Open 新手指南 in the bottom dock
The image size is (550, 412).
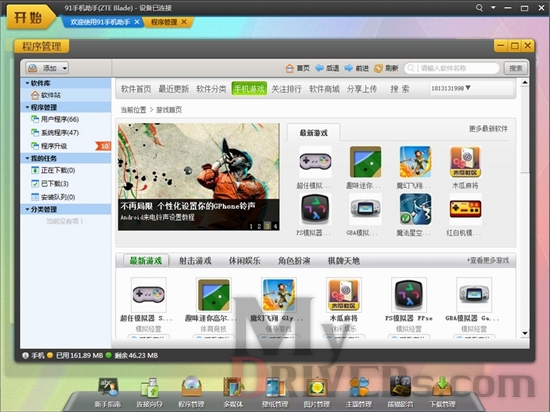(108, 393)
